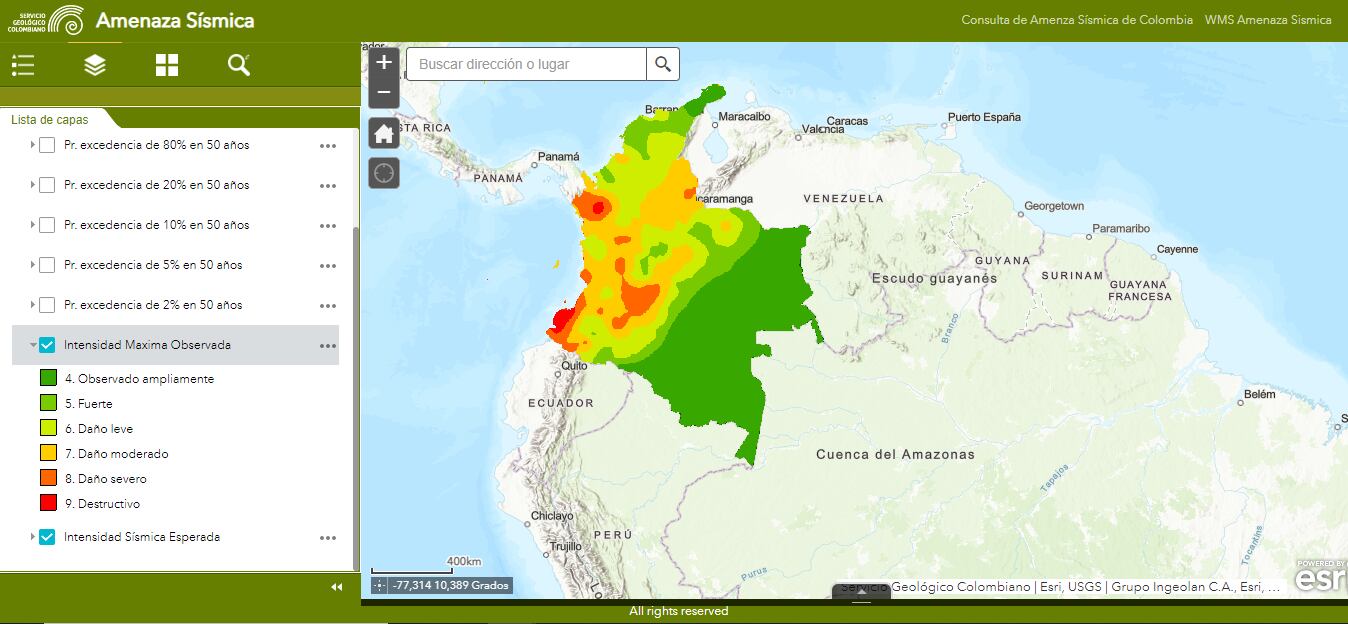Return to default extent with home icon
1348x624 pixels.
384,132
